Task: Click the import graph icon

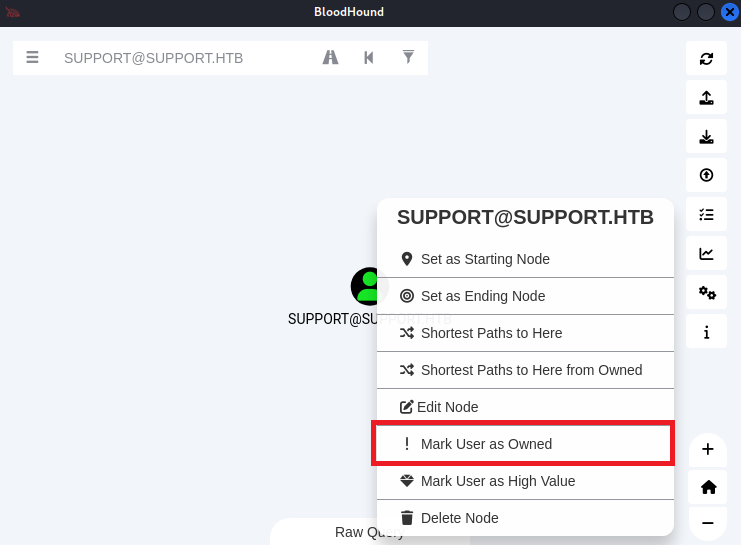Action: [706, 137]
